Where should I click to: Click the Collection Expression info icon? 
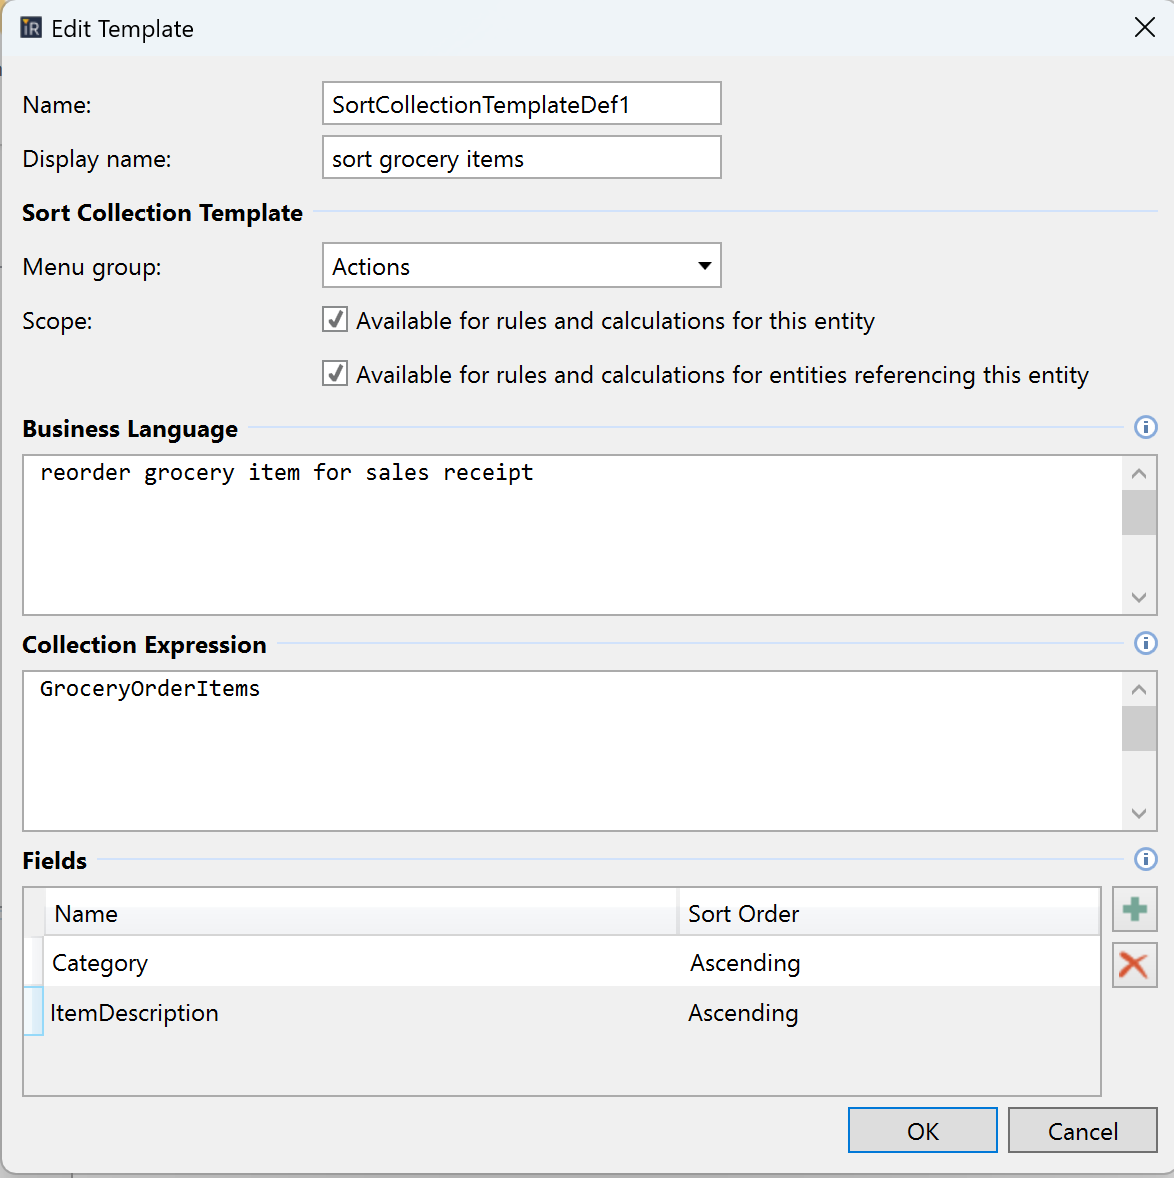coord(1145,644)
